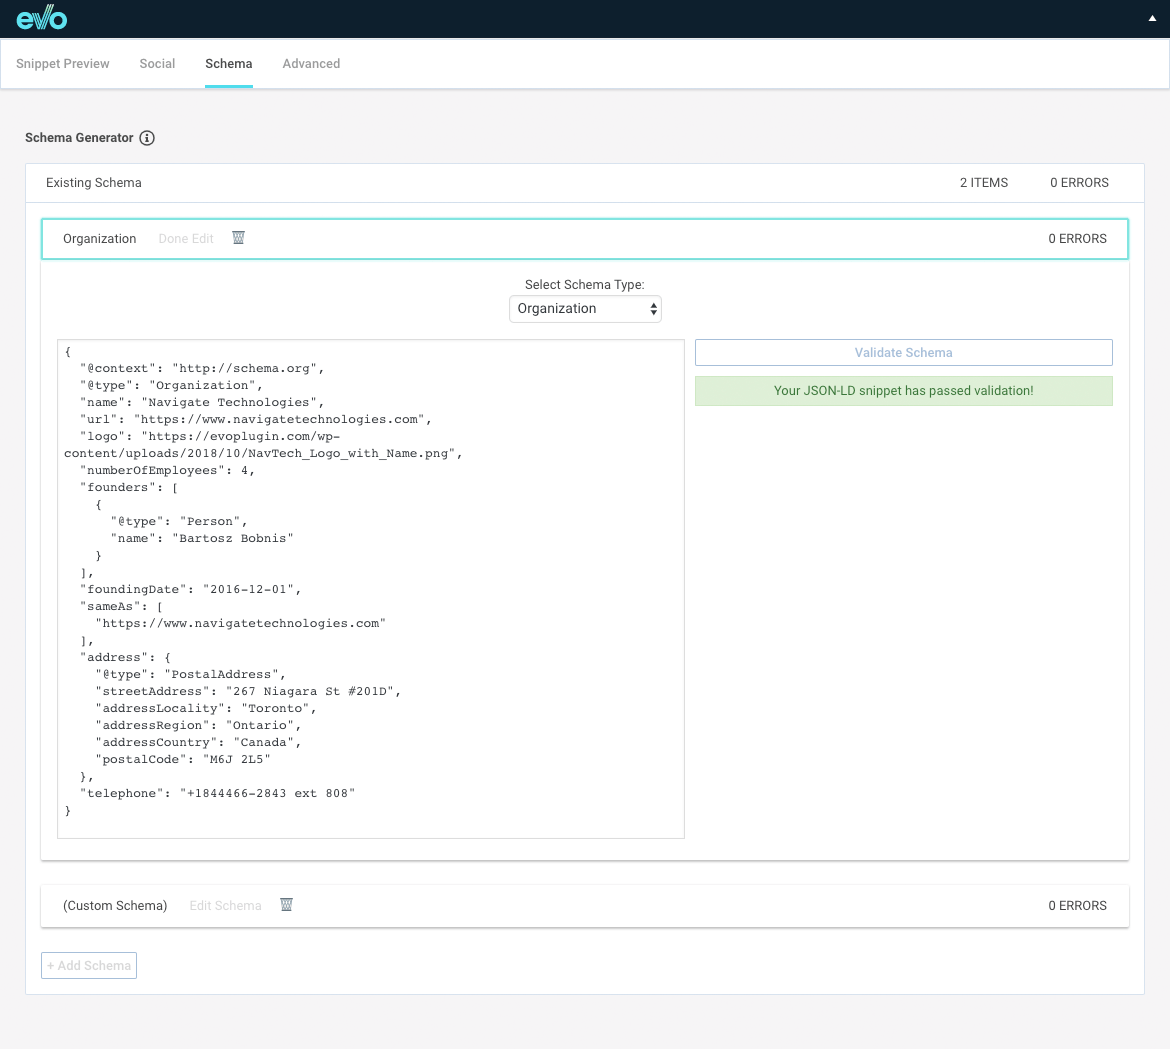Click the + Add Schema button
The image size is (1170, 1049).
(x=89, y=965)
